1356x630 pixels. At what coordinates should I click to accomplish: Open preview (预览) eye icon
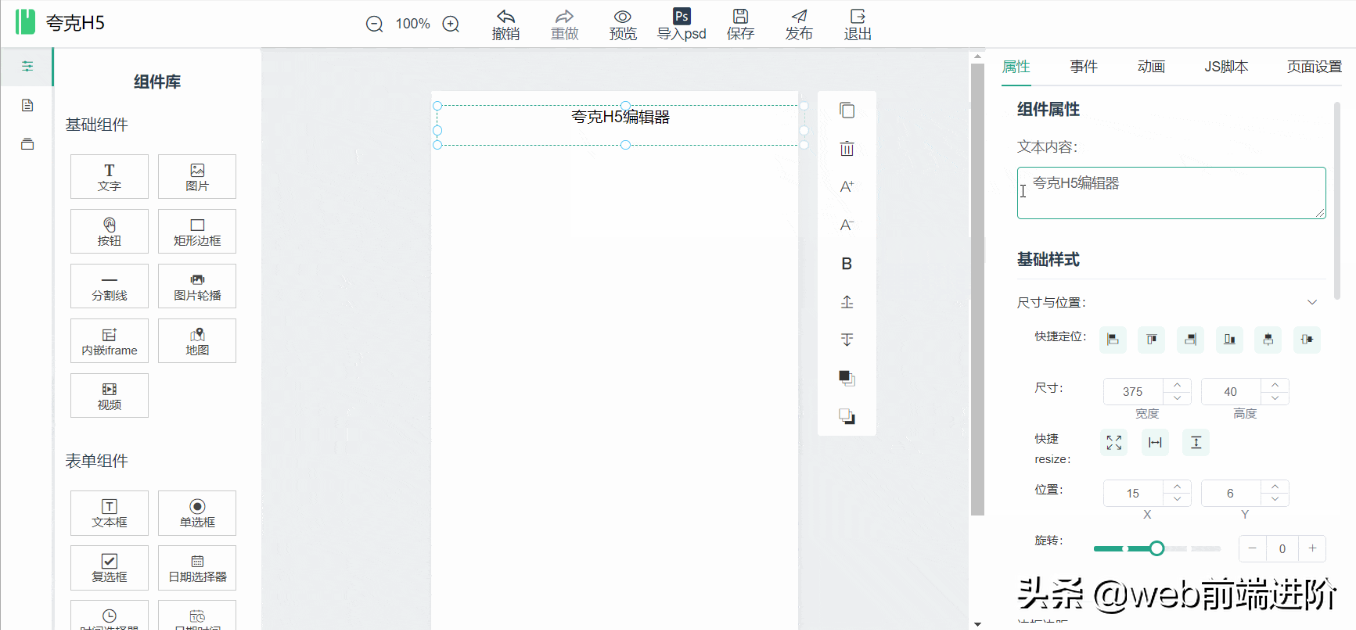(623, 17)
